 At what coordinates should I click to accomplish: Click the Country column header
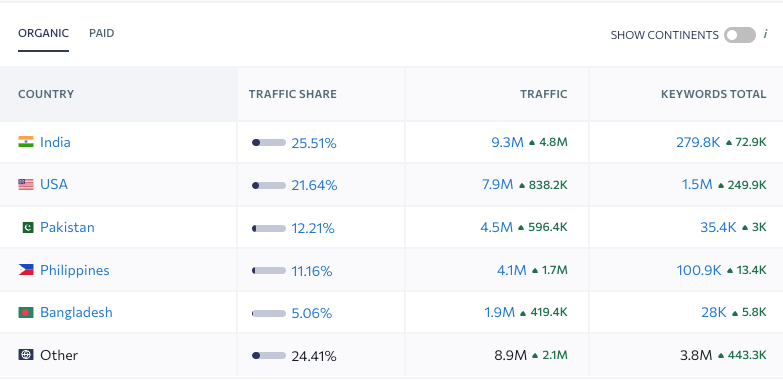(x=46, y=94)
